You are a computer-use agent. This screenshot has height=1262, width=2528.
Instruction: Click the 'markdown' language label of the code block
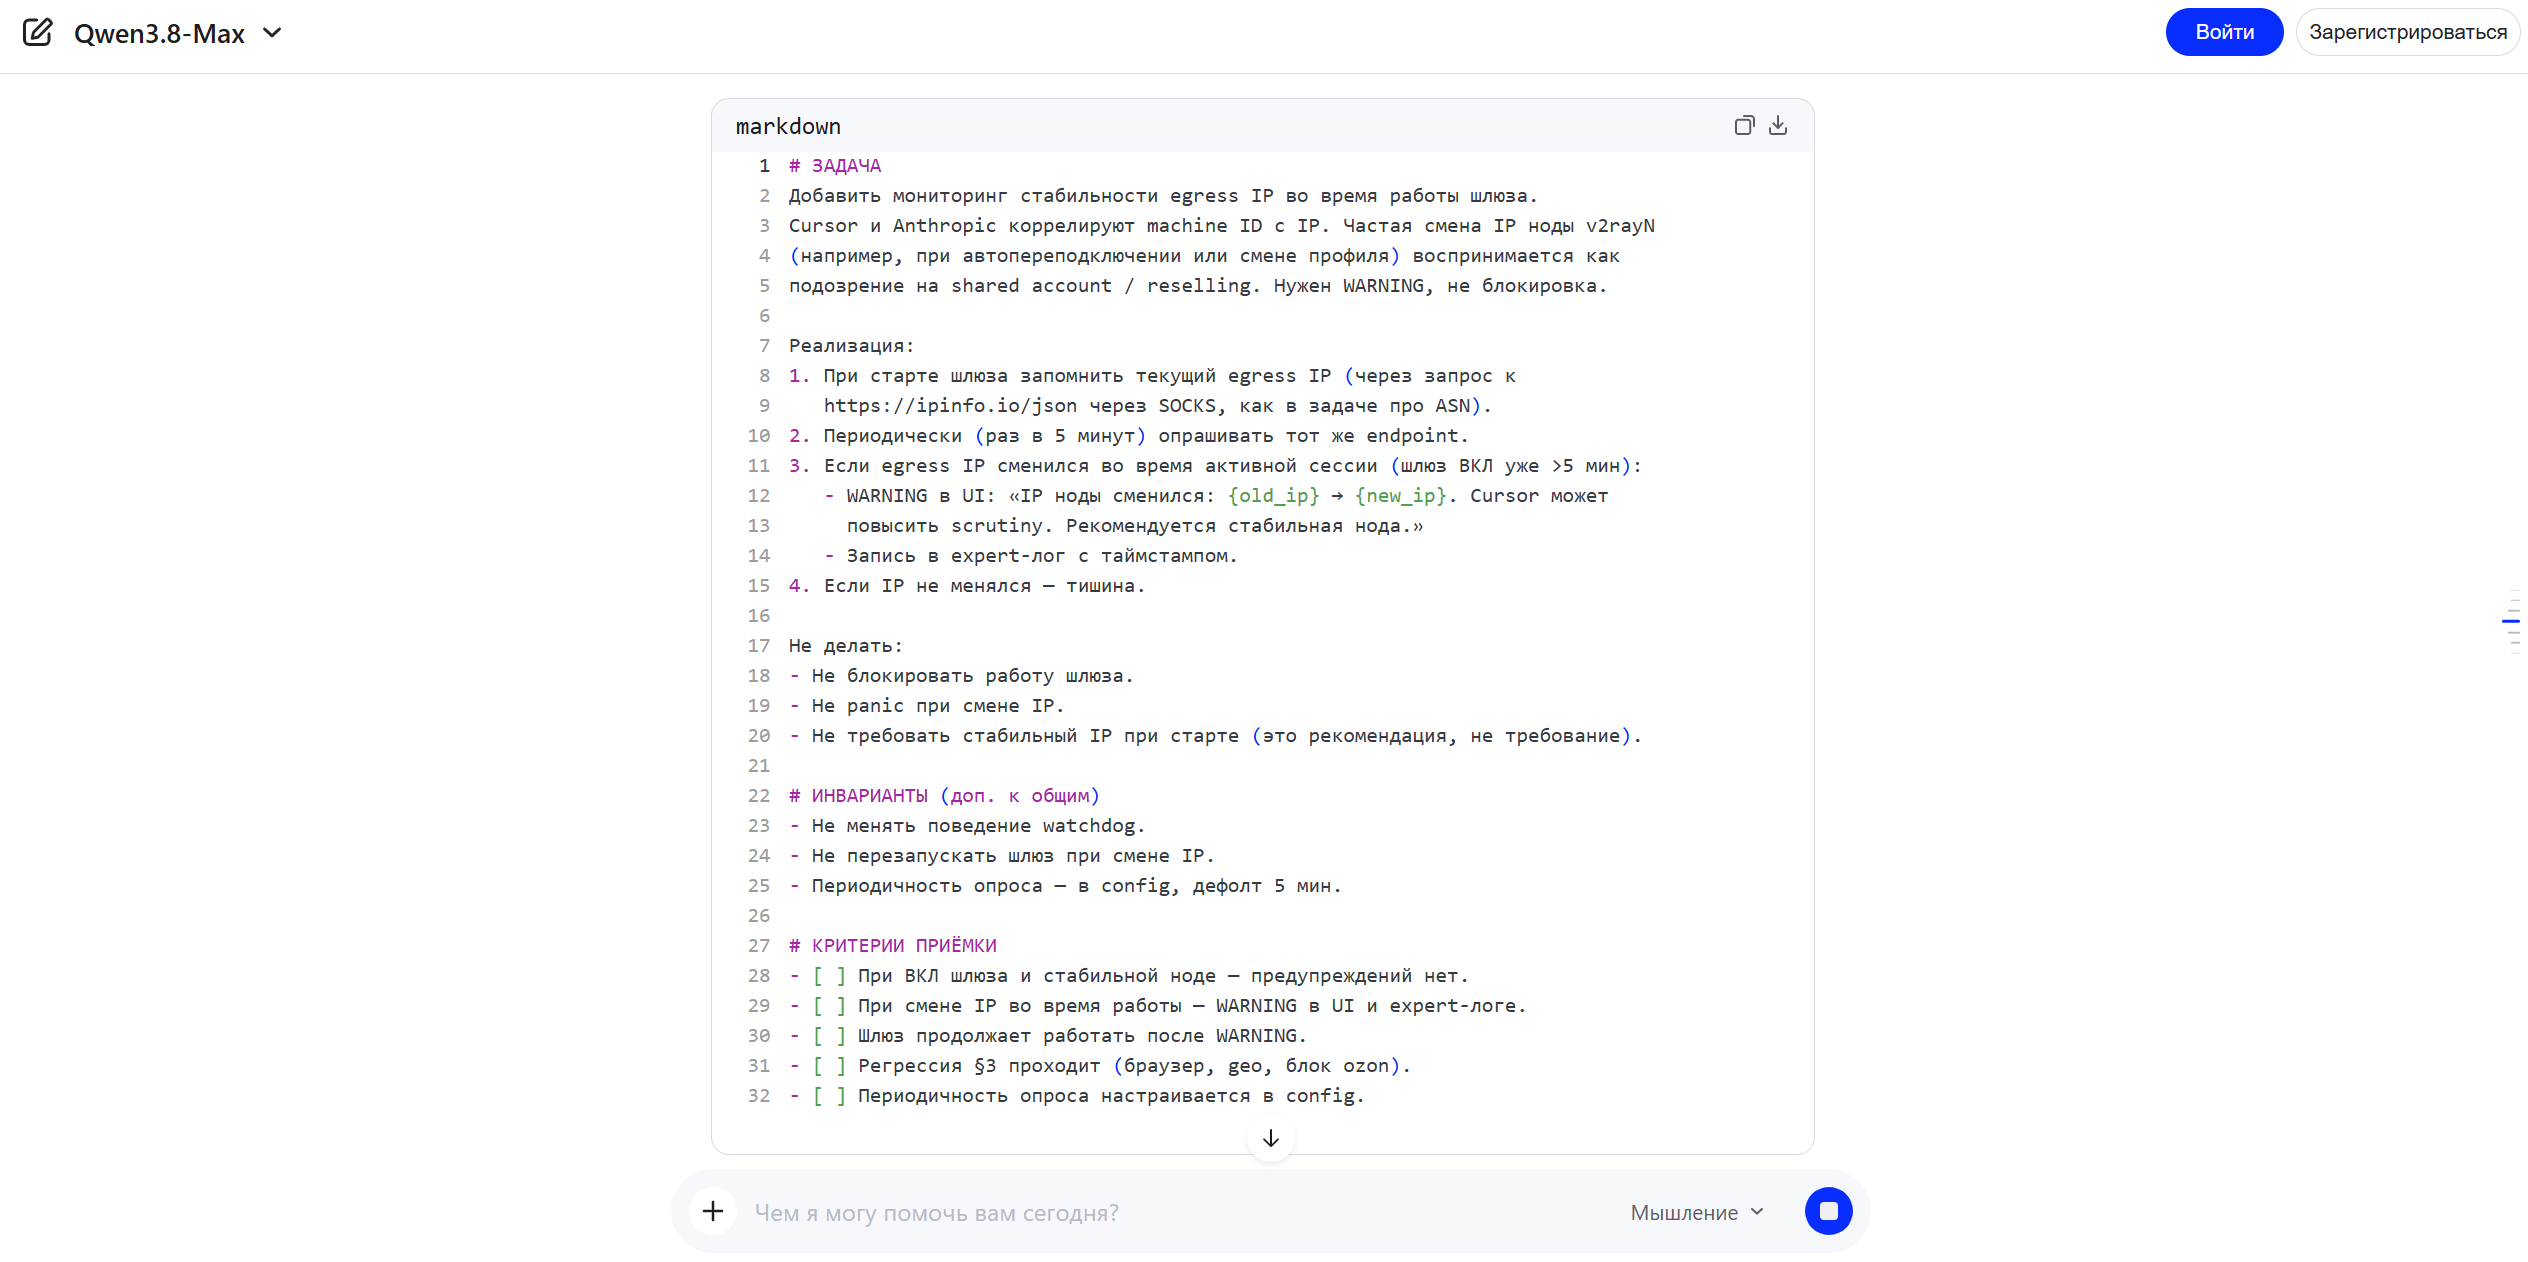pos(788,127)
